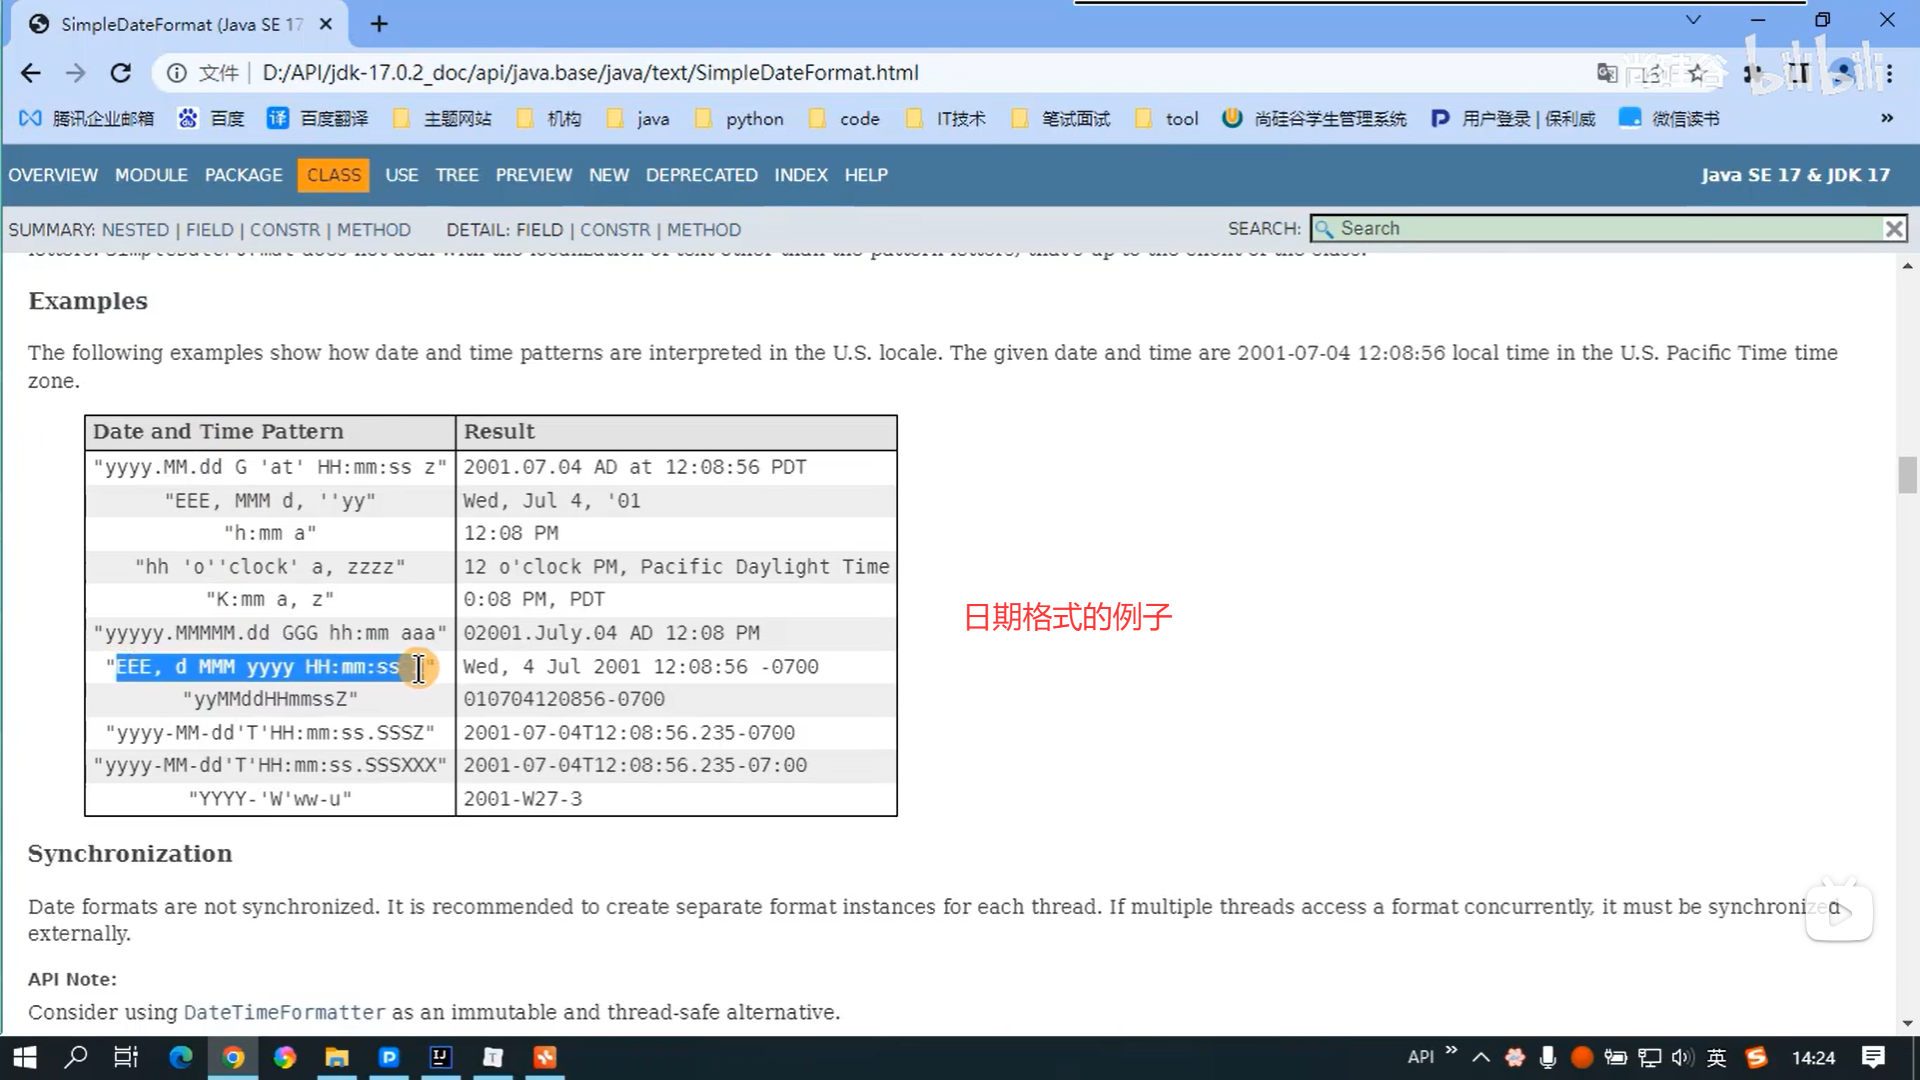
Task: Click the browser reload page icon
Action: (x=121, y=73)
